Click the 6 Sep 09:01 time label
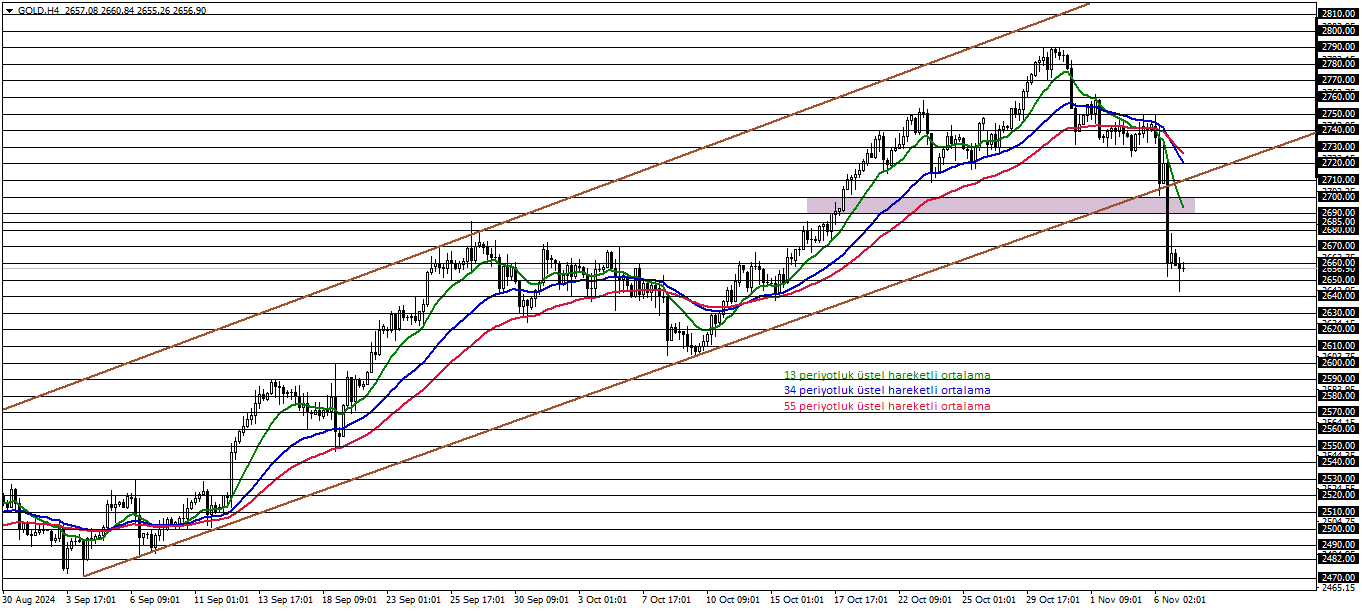Screen dimensions: 1362x611 [155, 600]
